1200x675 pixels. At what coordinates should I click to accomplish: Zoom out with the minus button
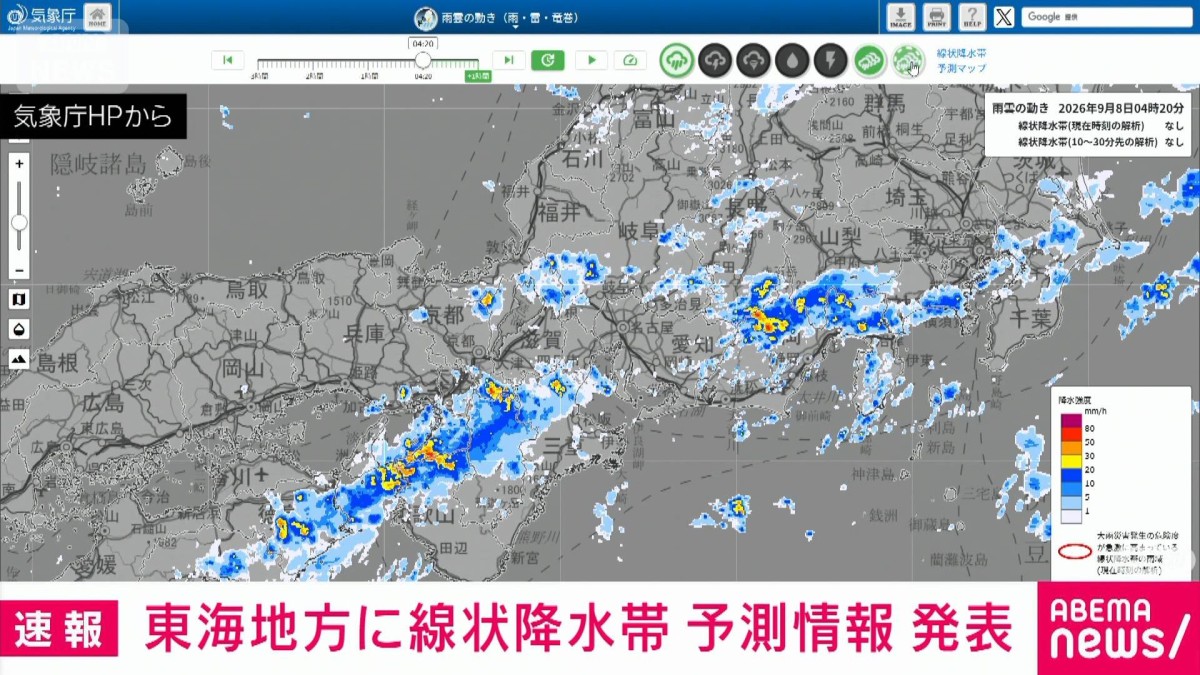[19, 270]
